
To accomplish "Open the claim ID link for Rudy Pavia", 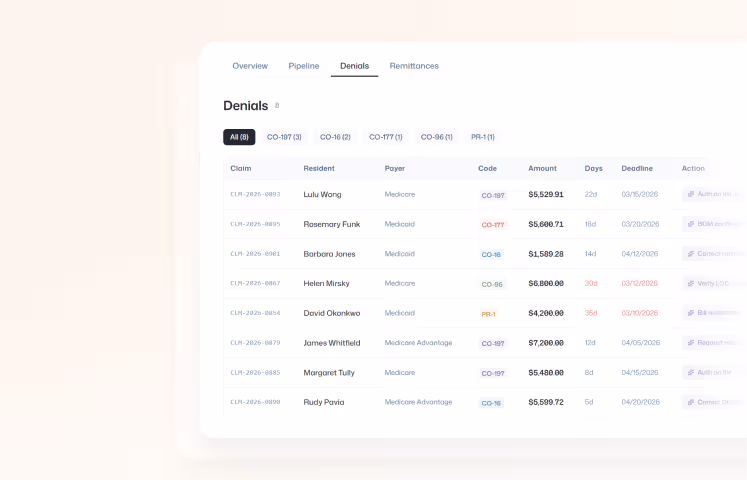I will (x=255, y=402).
